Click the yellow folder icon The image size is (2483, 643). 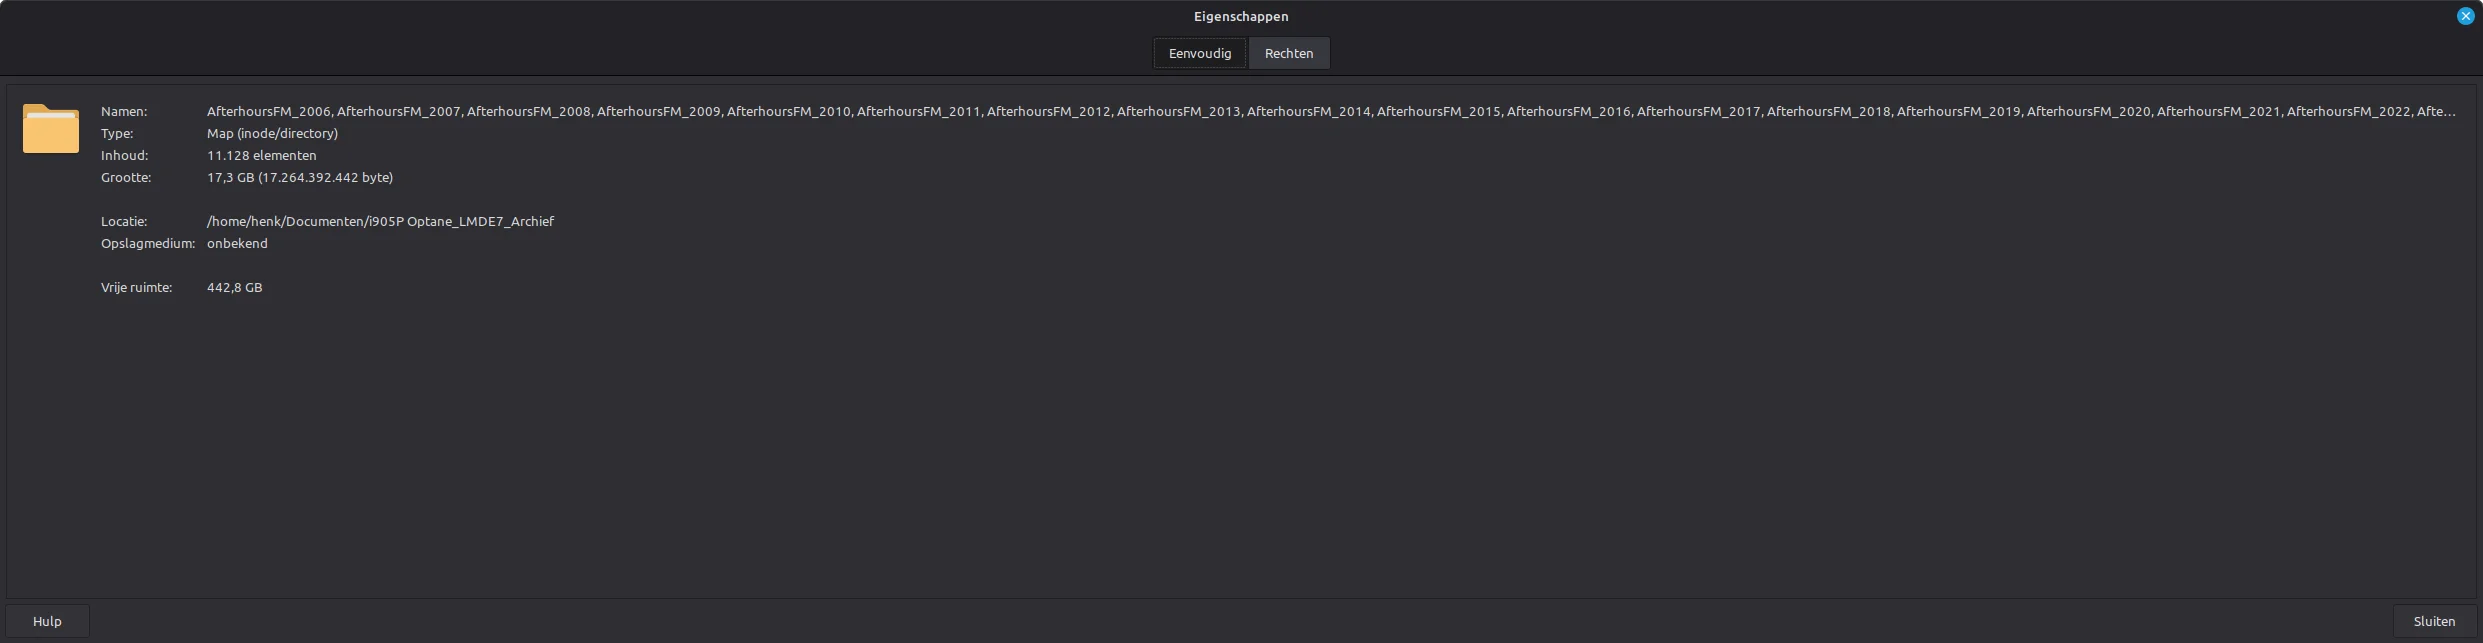(x=51, y=129)
